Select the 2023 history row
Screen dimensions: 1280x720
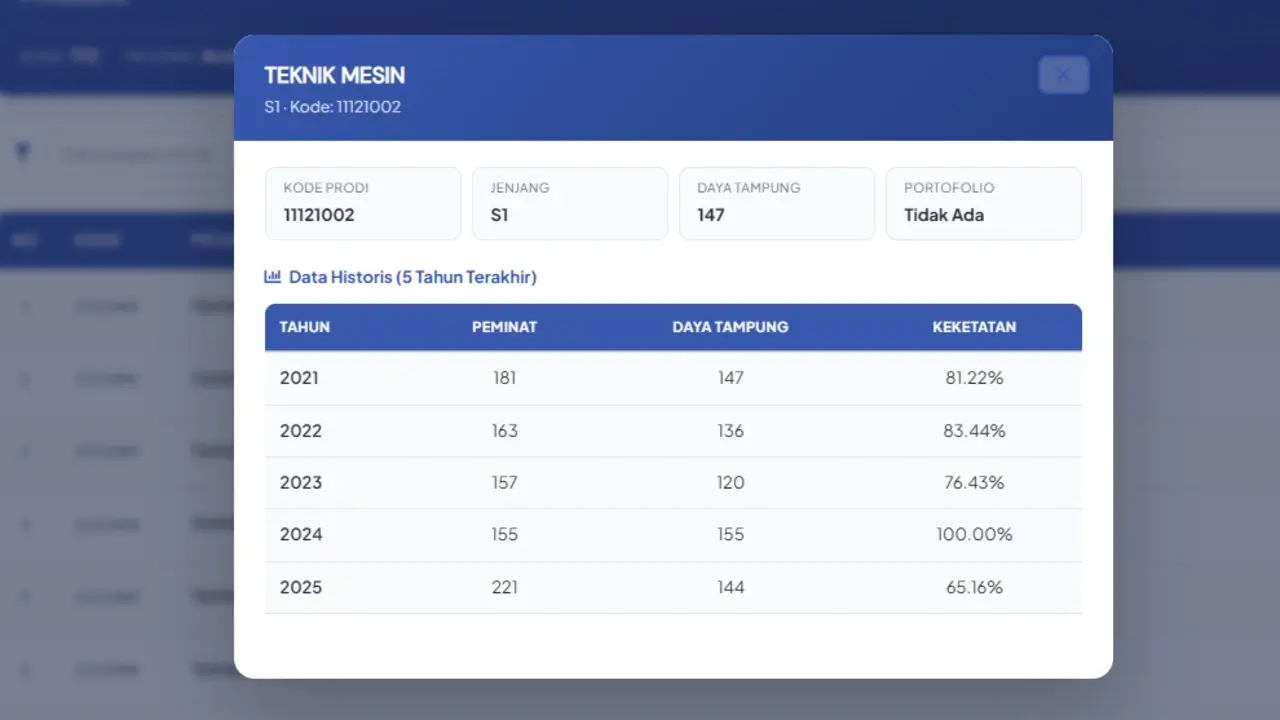click(673, 483)
